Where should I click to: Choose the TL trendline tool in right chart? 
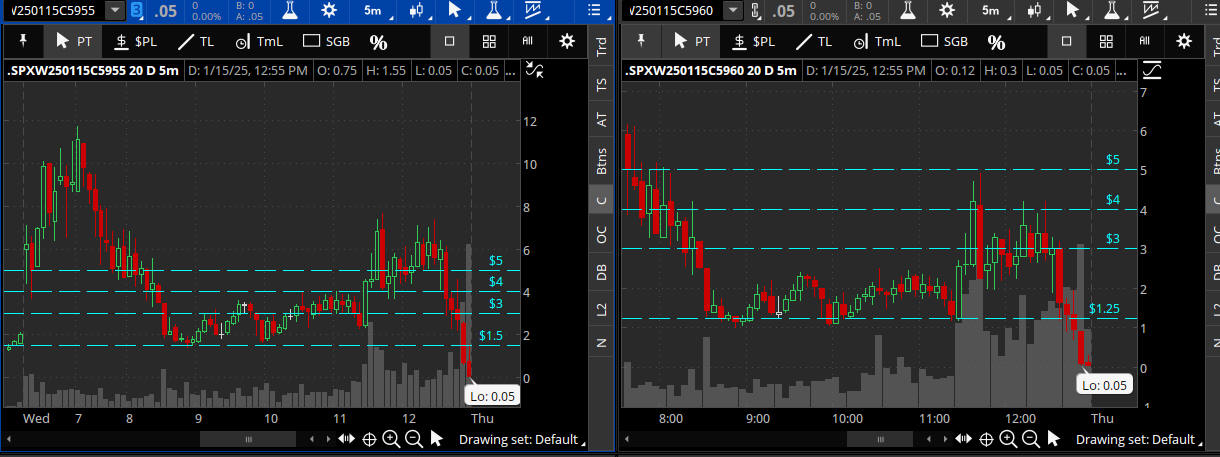811,42
